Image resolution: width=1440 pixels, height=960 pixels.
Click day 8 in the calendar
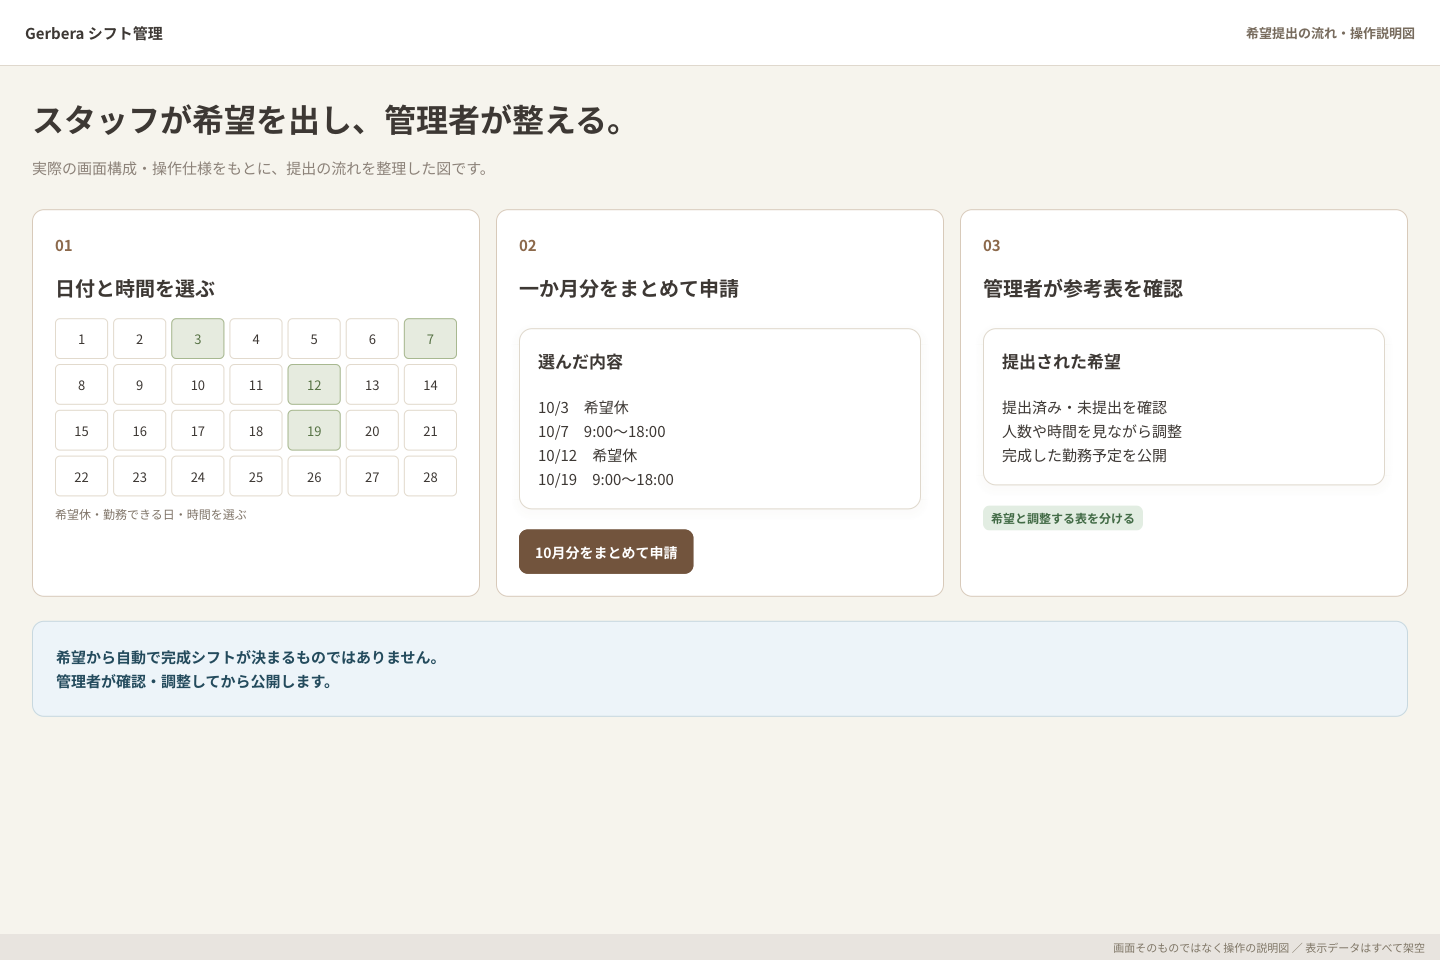pyautogui.click(x=81, y=385)
